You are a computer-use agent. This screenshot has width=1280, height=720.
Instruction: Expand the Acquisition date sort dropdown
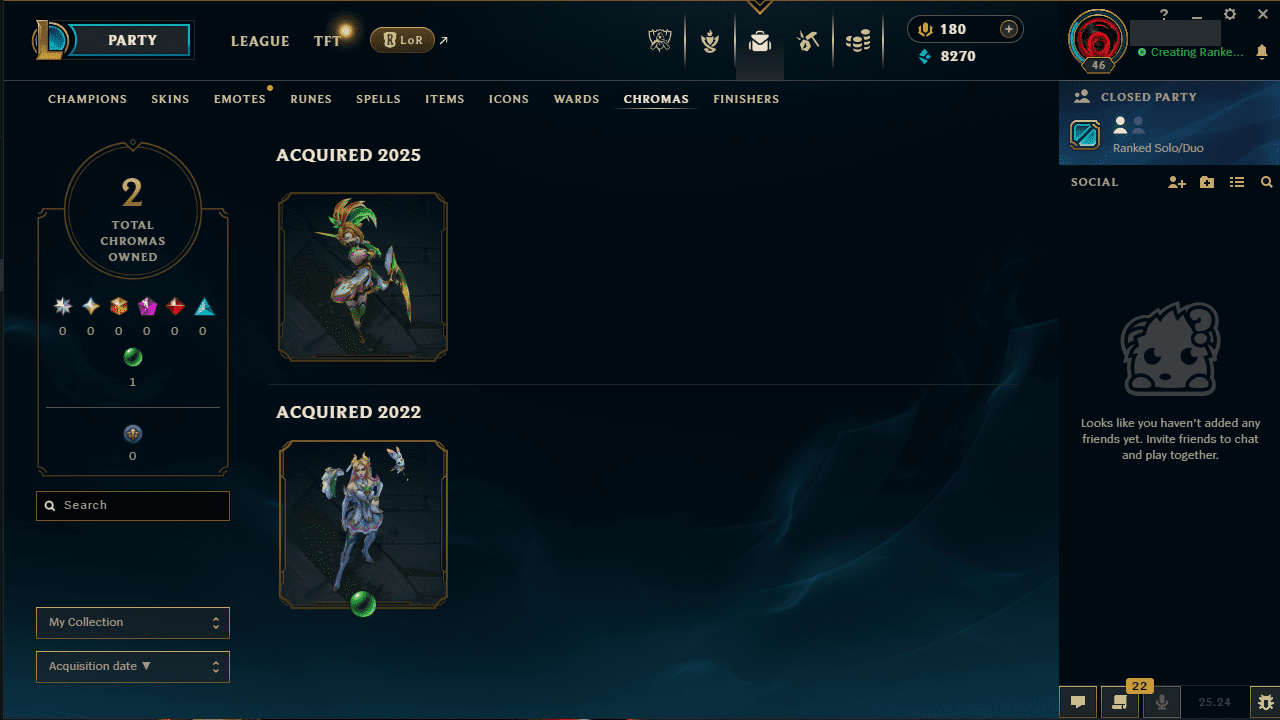coord(133,666)
